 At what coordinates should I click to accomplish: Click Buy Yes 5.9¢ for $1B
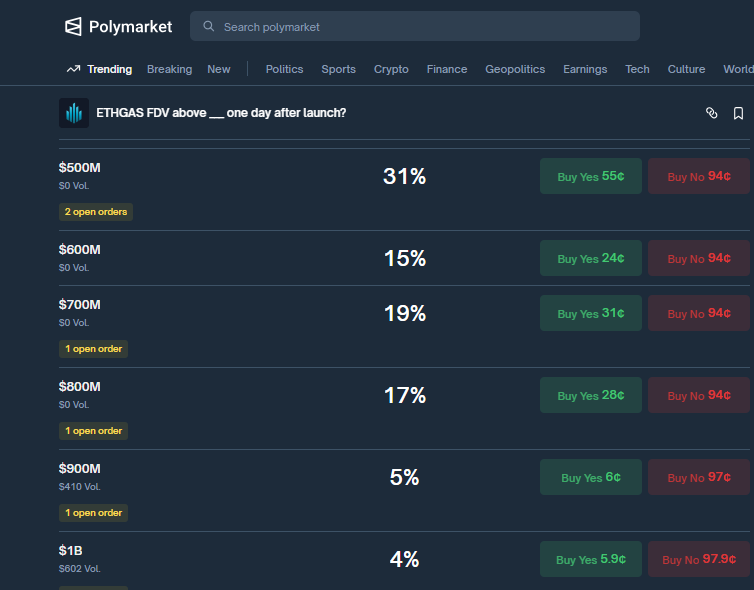tap(591, 559)
